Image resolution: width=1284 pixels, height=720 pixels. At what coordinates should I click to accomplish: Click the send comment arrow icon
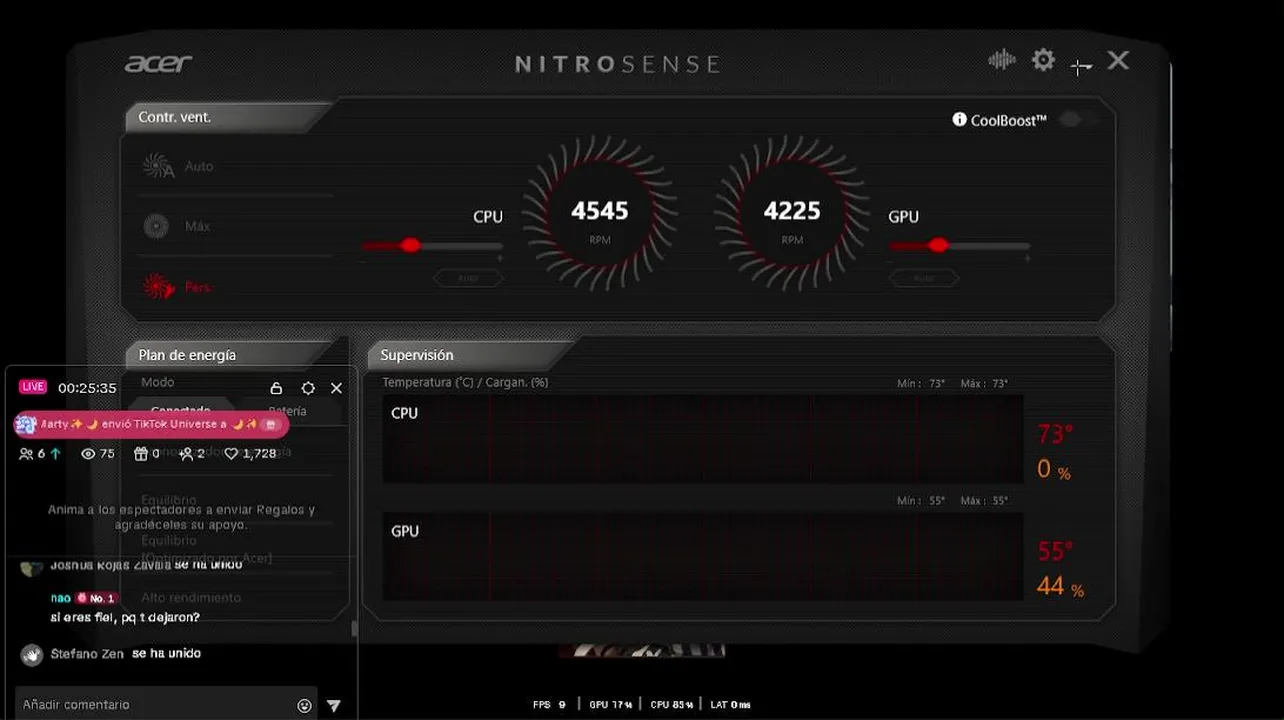(334, 705)
